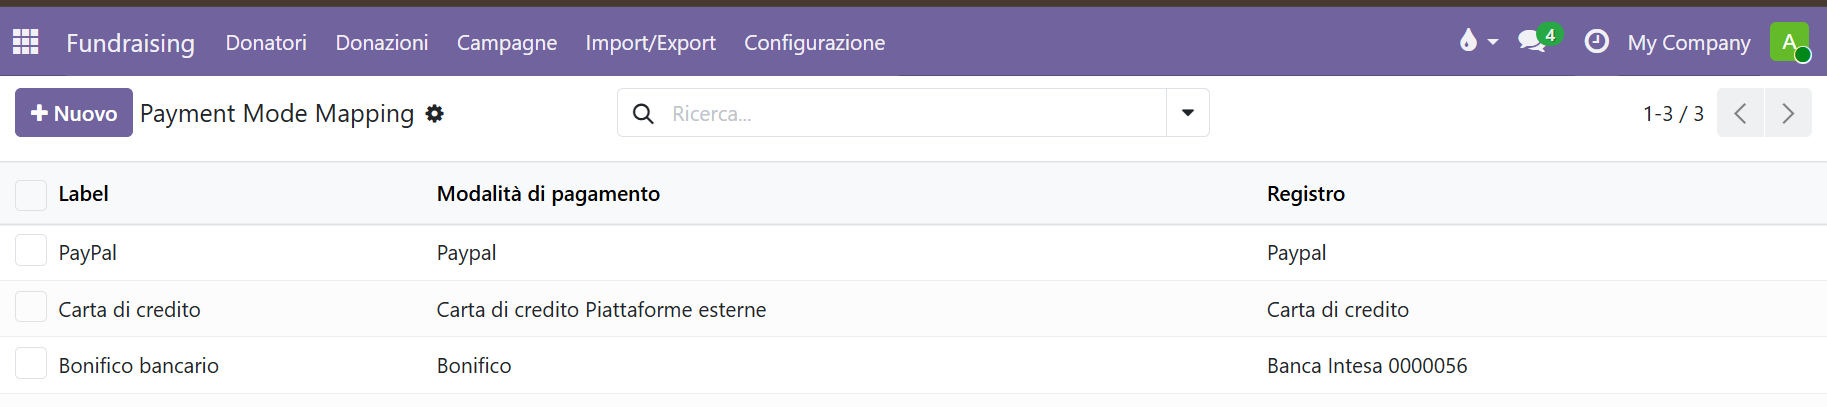Click the Nuovo button
The width and height of the screenshot is (1827, 407).
(x=74, y=113)
